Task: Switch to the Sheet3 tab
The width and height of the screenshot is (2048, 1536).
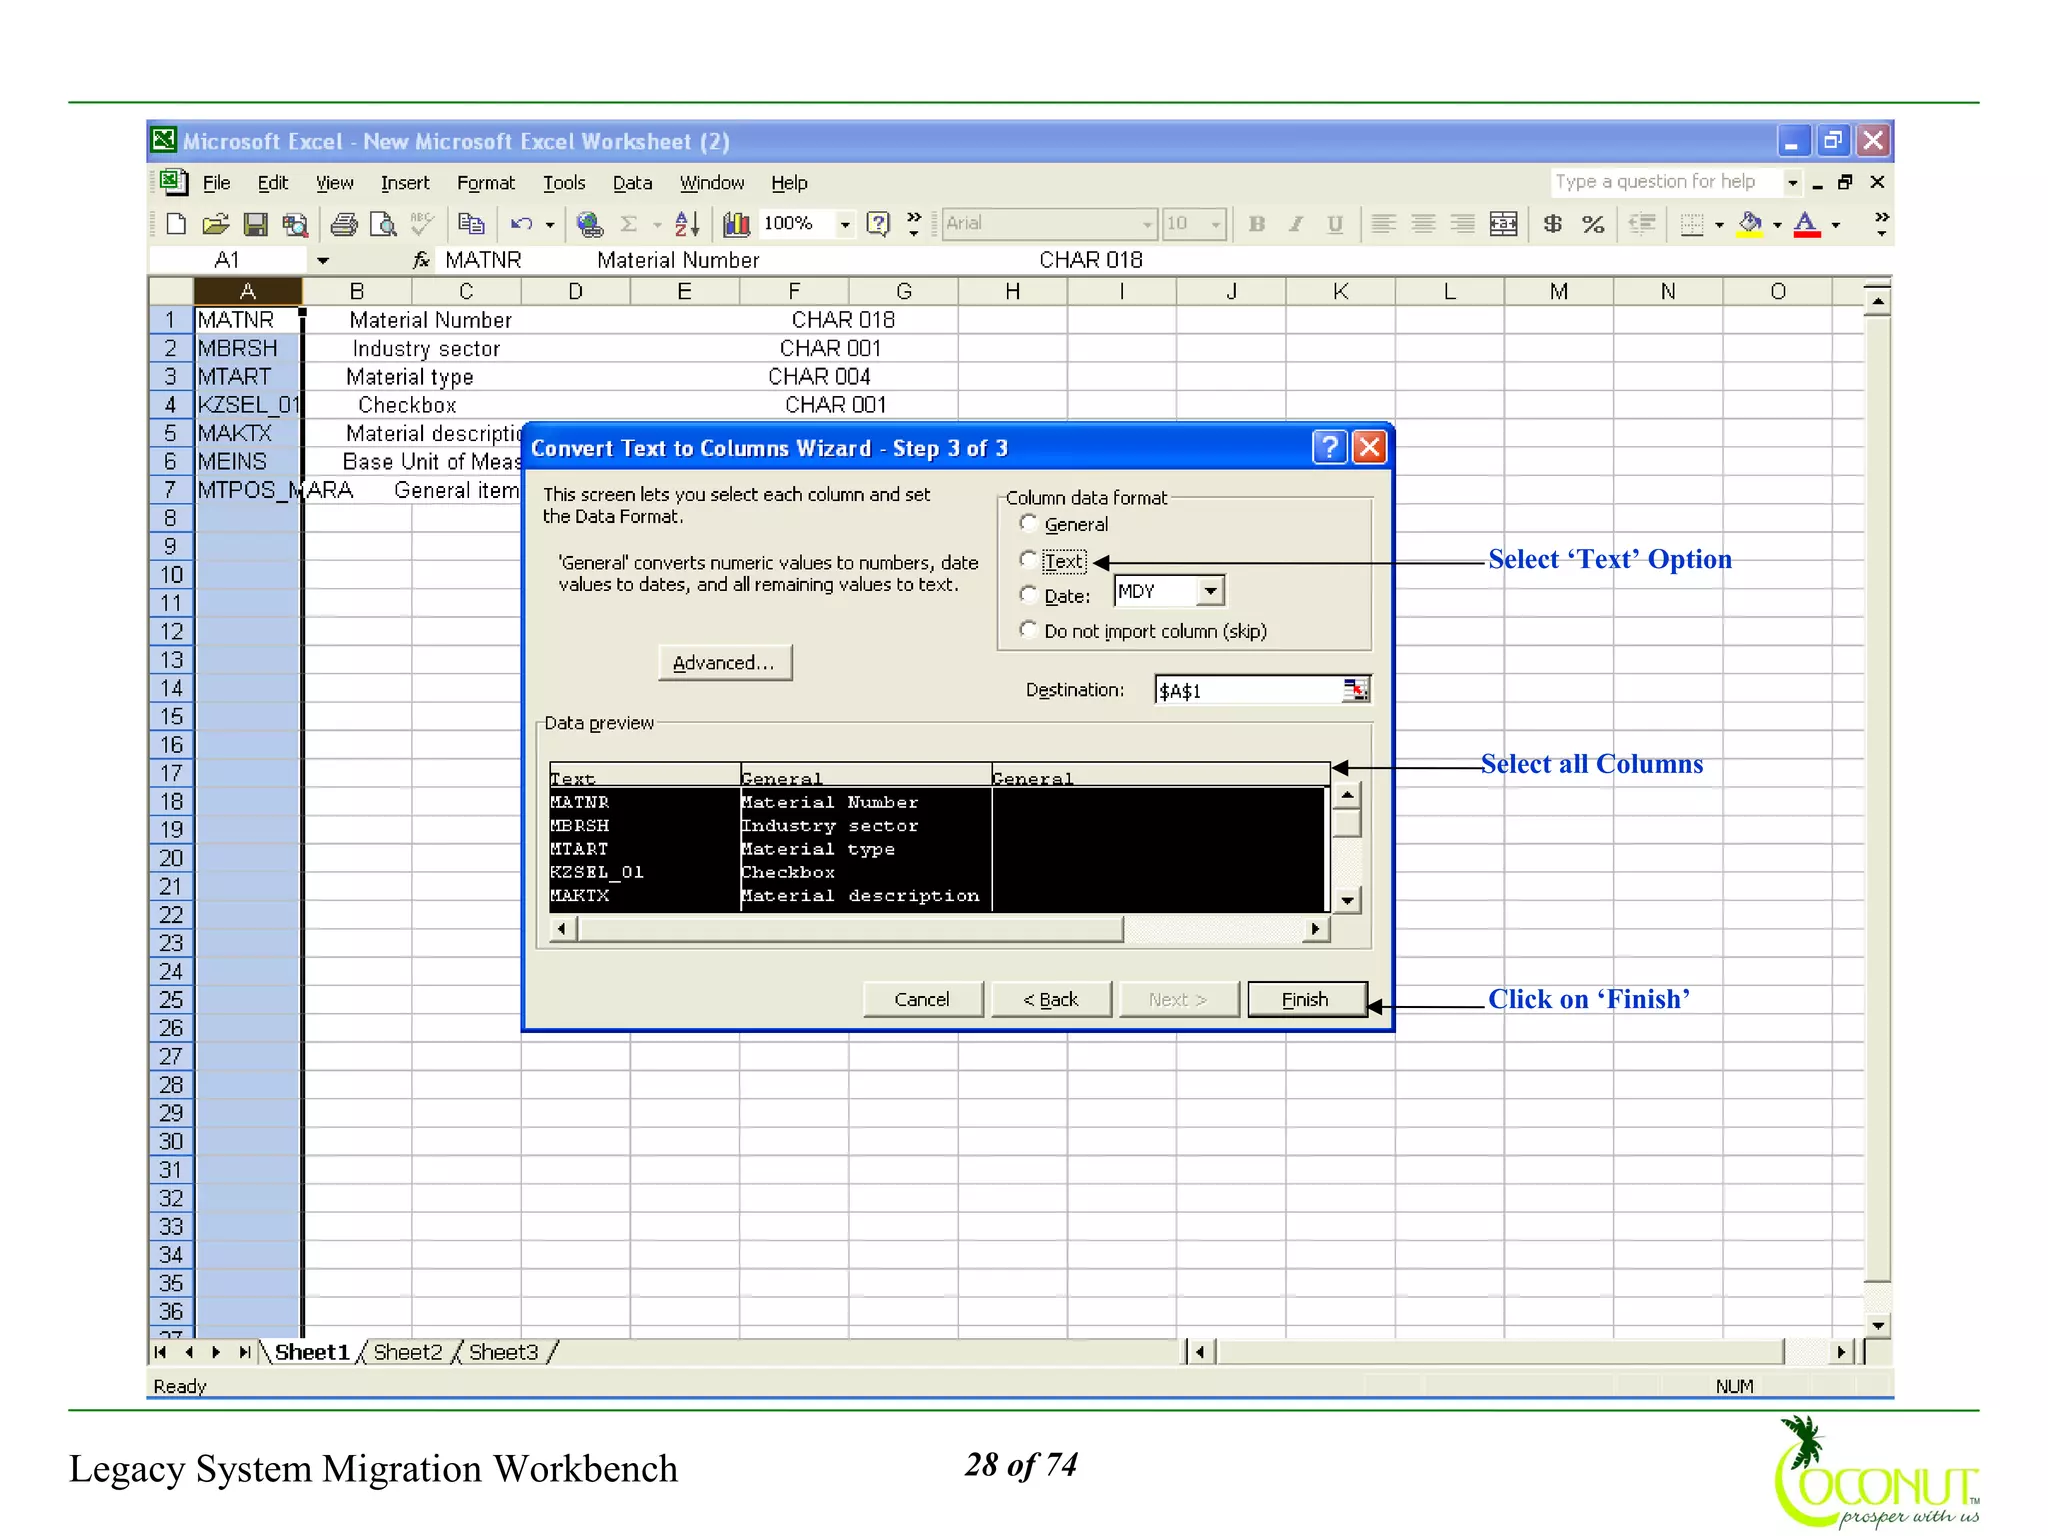Action: (503, 1352)
